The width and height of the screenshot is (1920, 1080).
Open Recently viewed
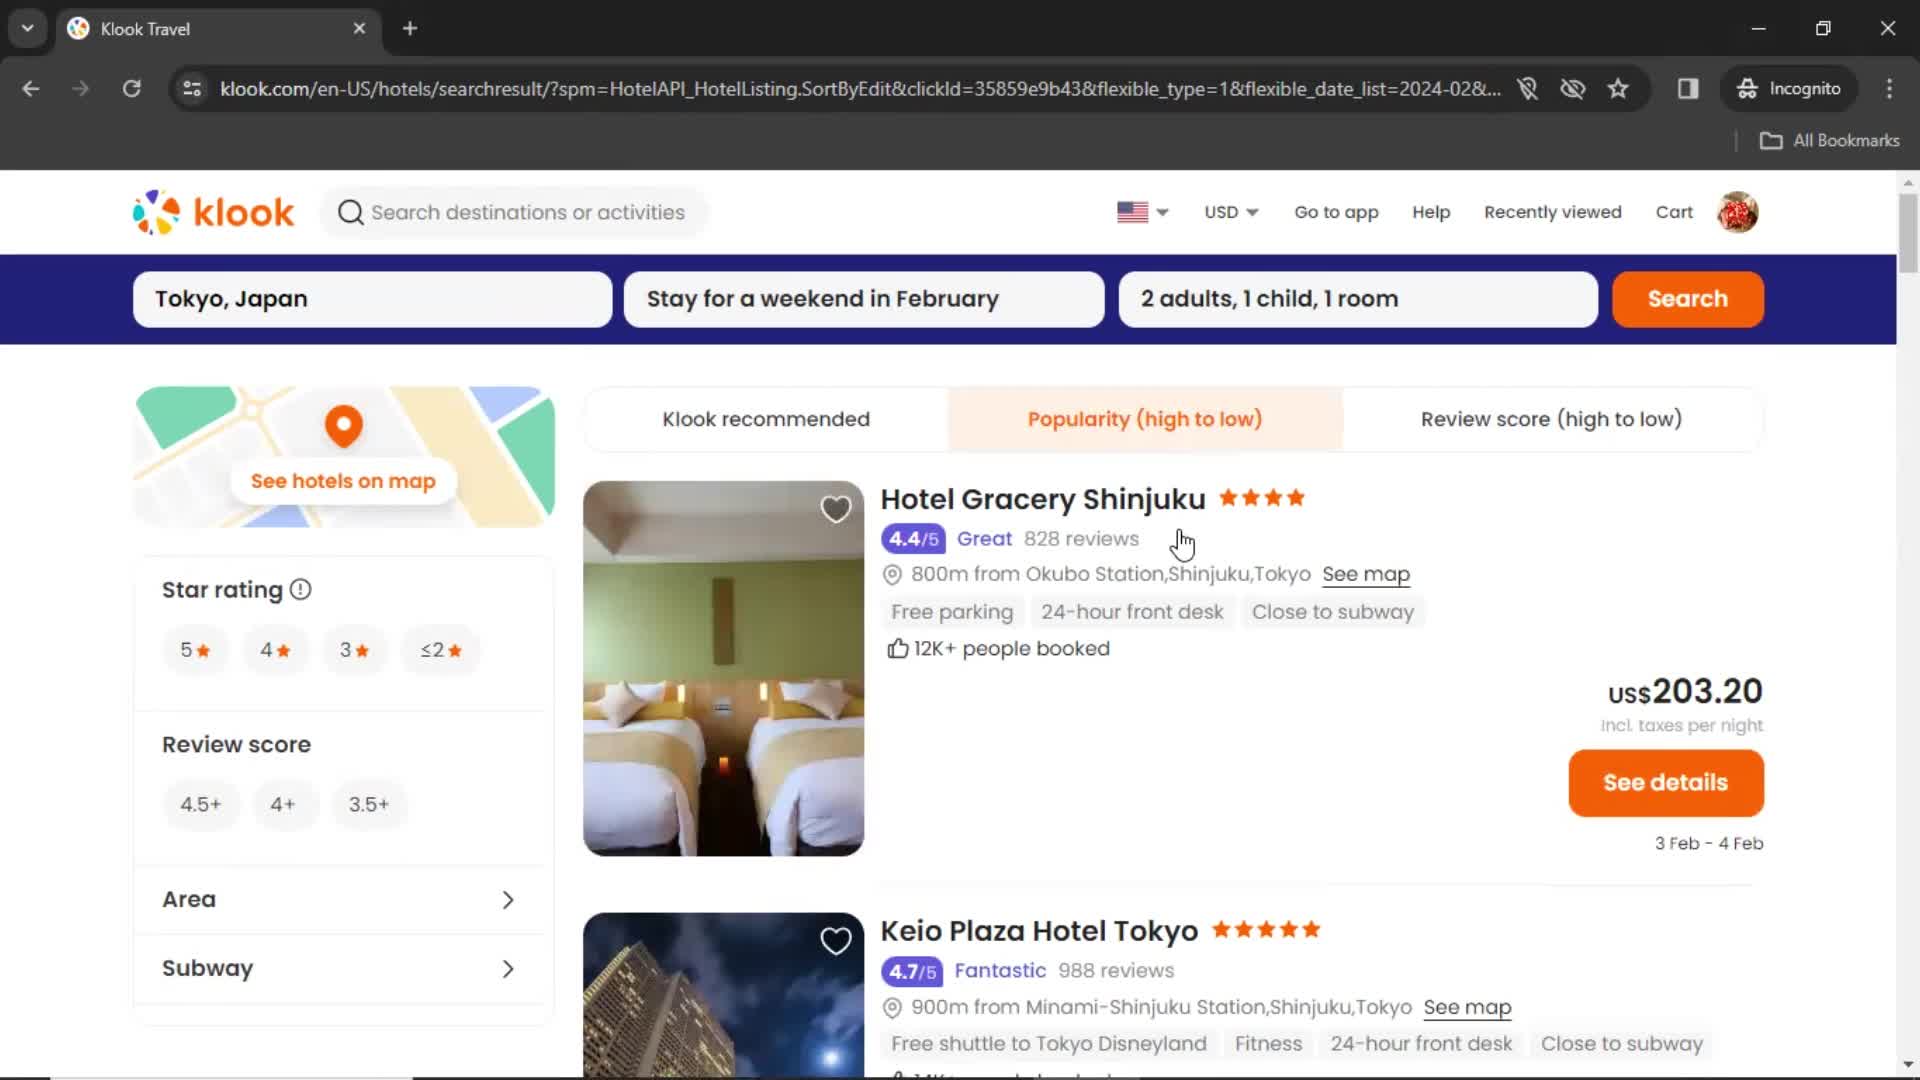point(1553,212)
